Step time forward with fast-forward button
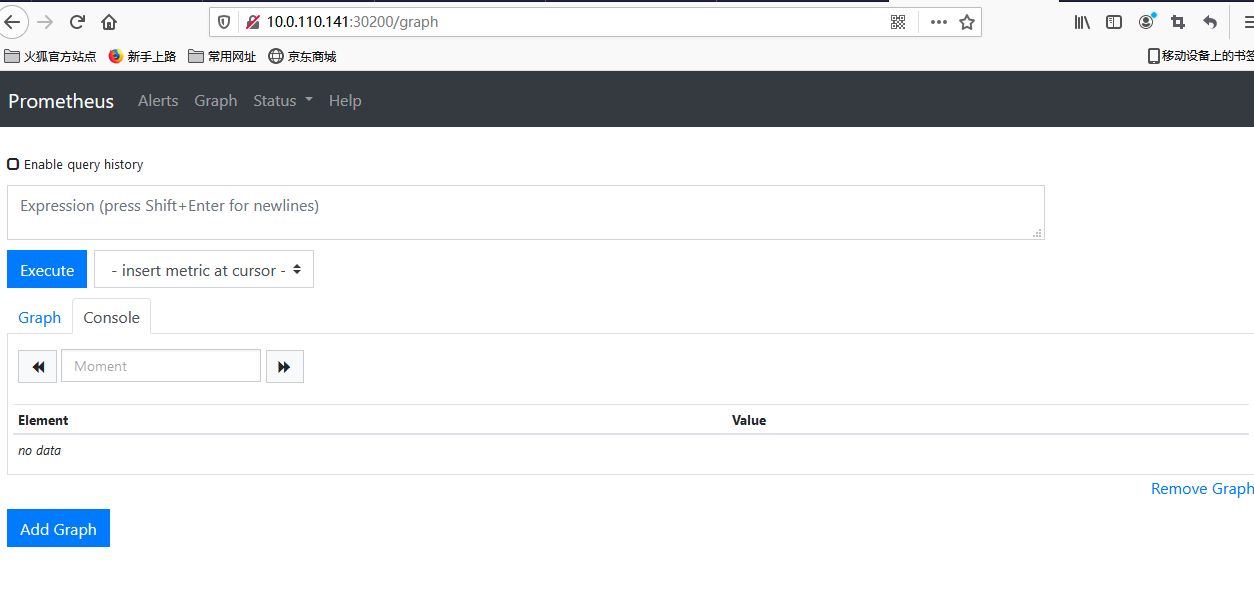The image size is (1254, 590). 284,367
